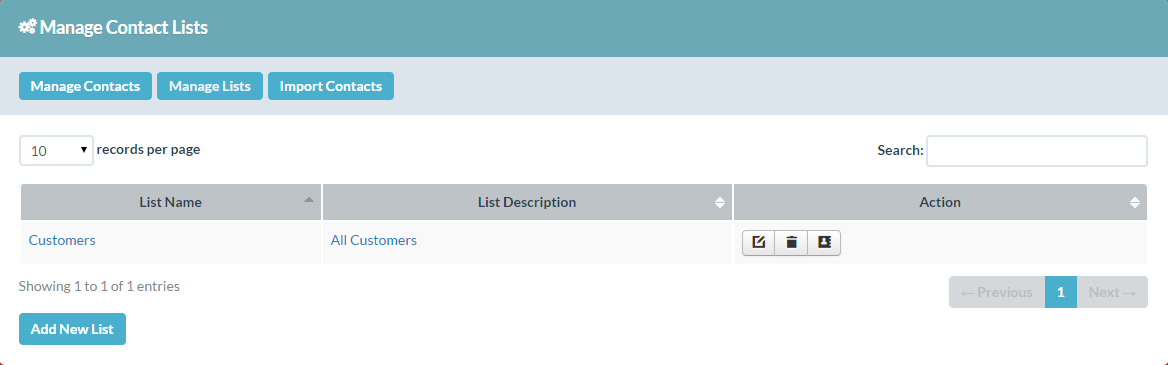Open contacts of Customers list via address-book icon
Screen dimensions: 1168x365
pyautogui.click(x=824, y=243)
